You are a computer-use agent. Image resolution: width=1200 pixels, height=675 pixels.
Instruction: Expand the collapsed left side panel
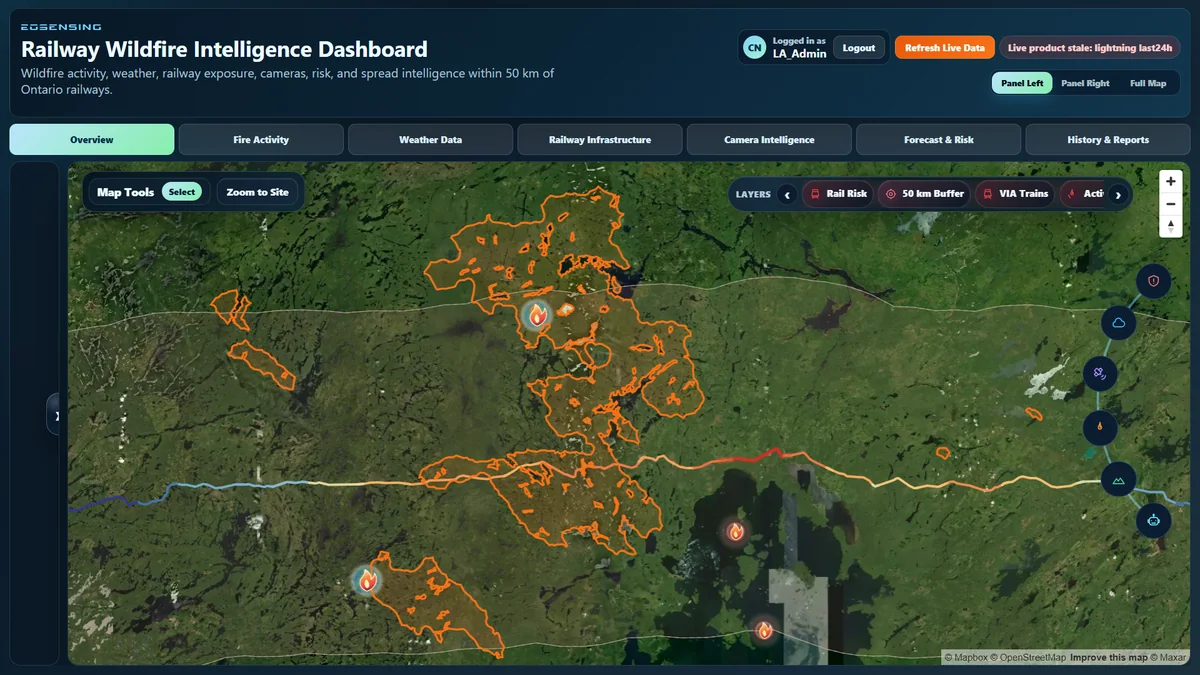[55, 415]
